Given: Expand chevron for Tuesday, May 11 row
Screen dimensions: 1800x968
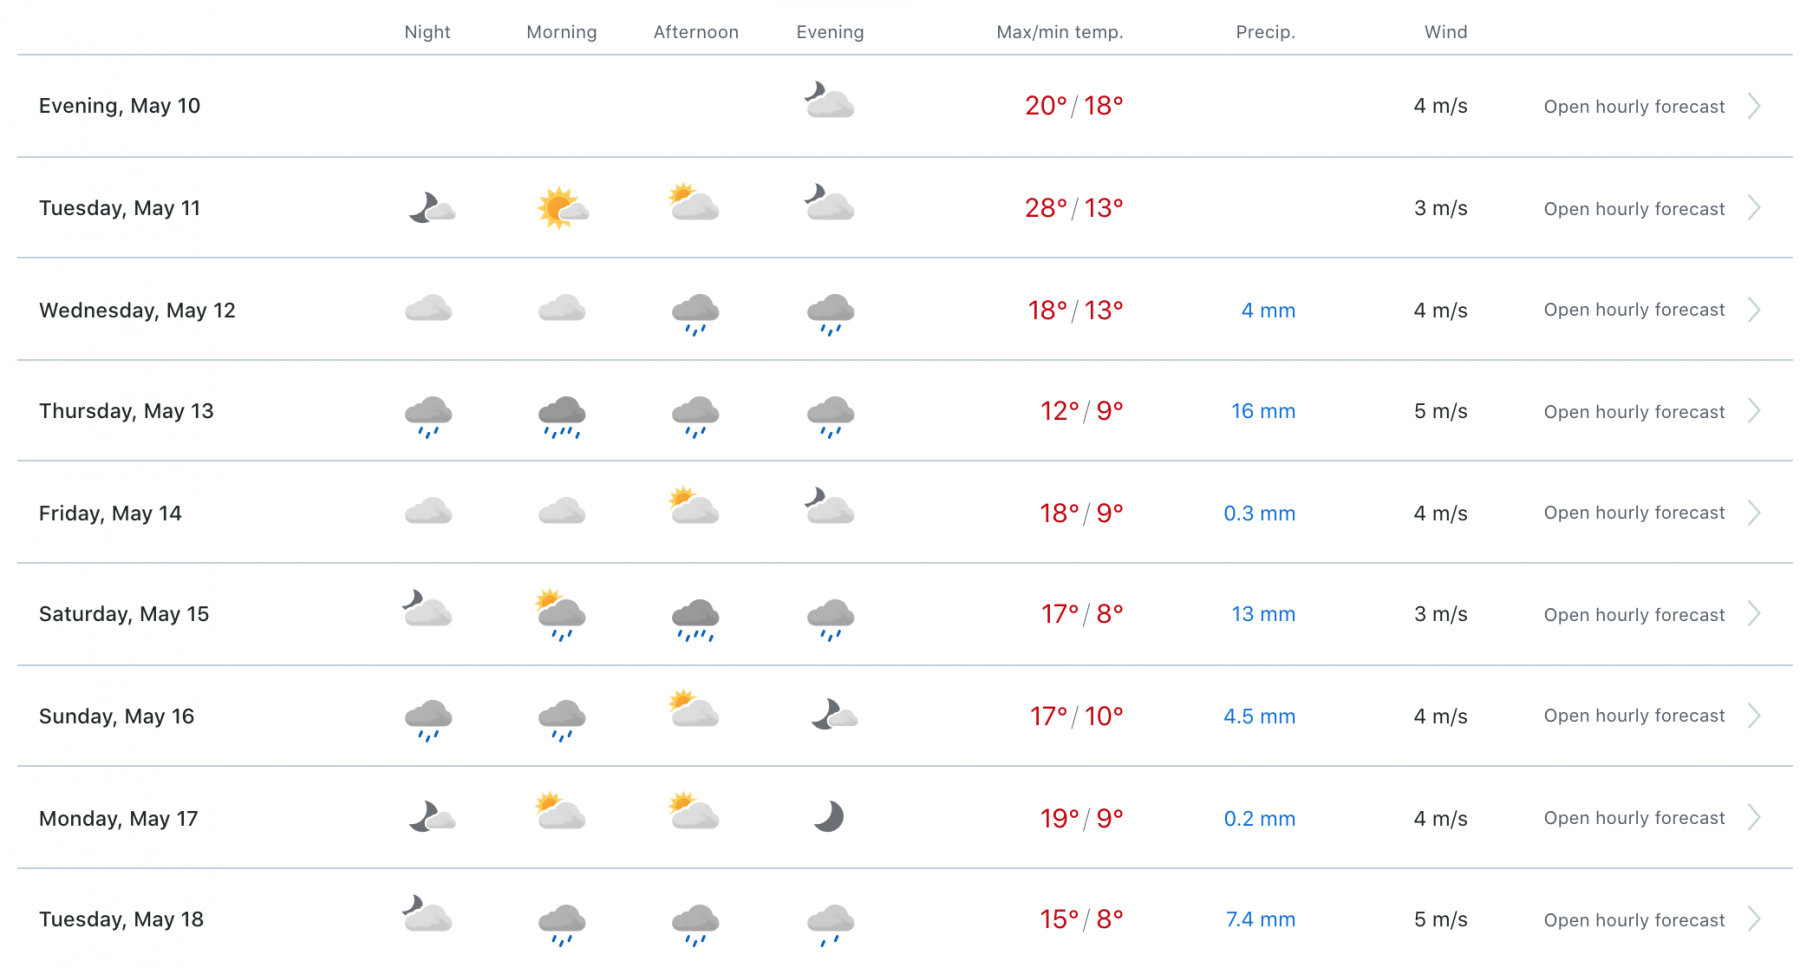Looking at the screenshot, I should (x=1755, y=208).
